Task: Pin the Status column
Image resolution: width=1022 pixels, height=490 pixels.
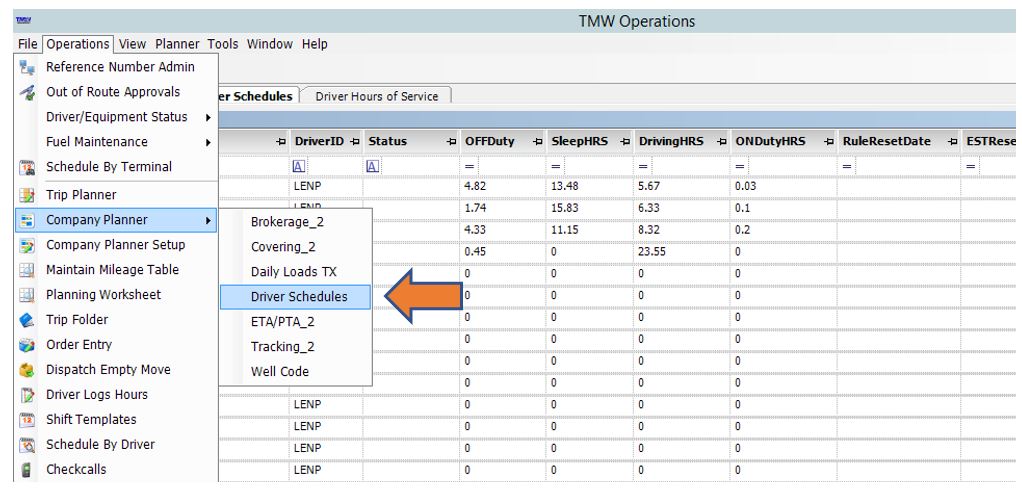Action: (x=451, y=141)
